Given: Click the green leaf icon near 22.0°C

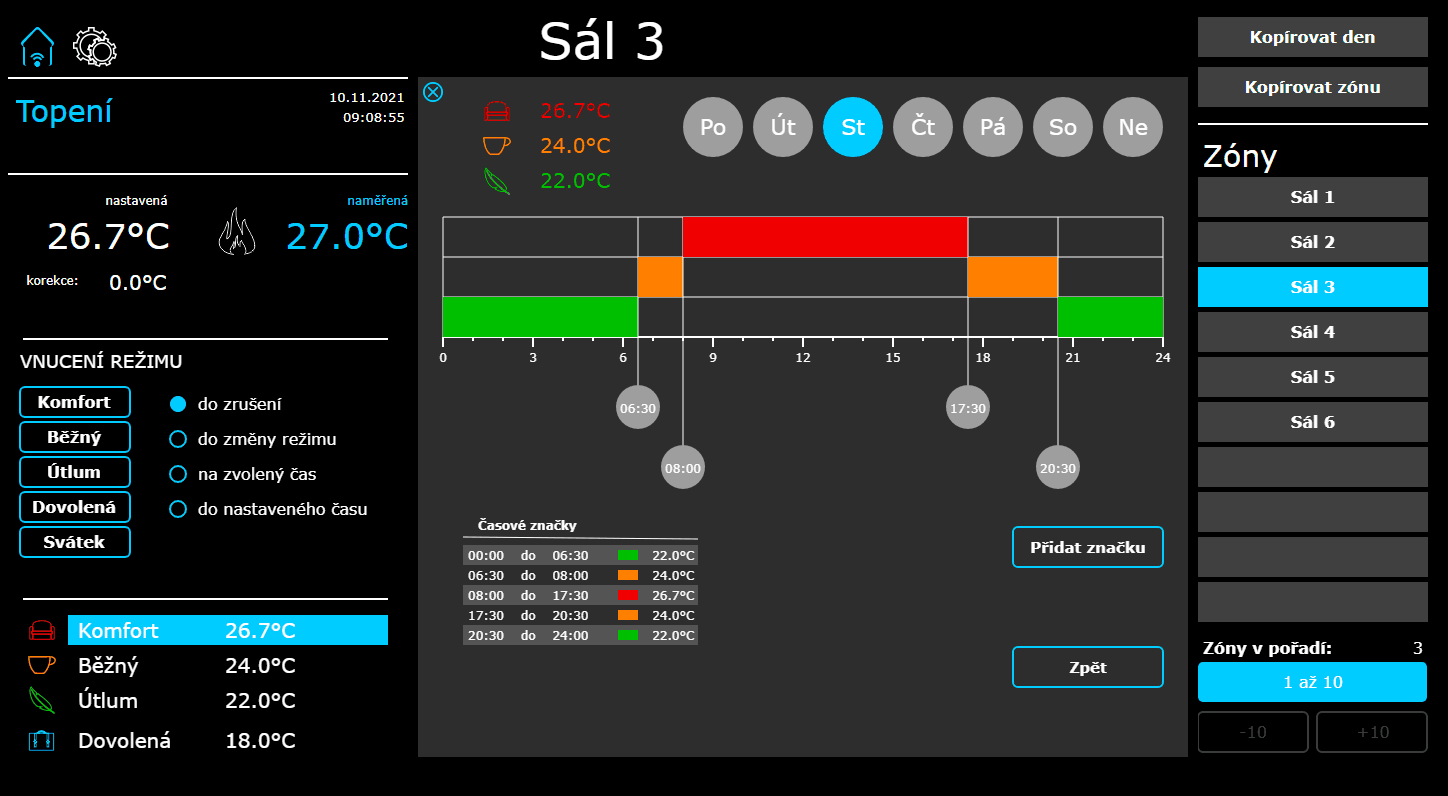Looking at the screenshot, I should click(x=496, y=181).
